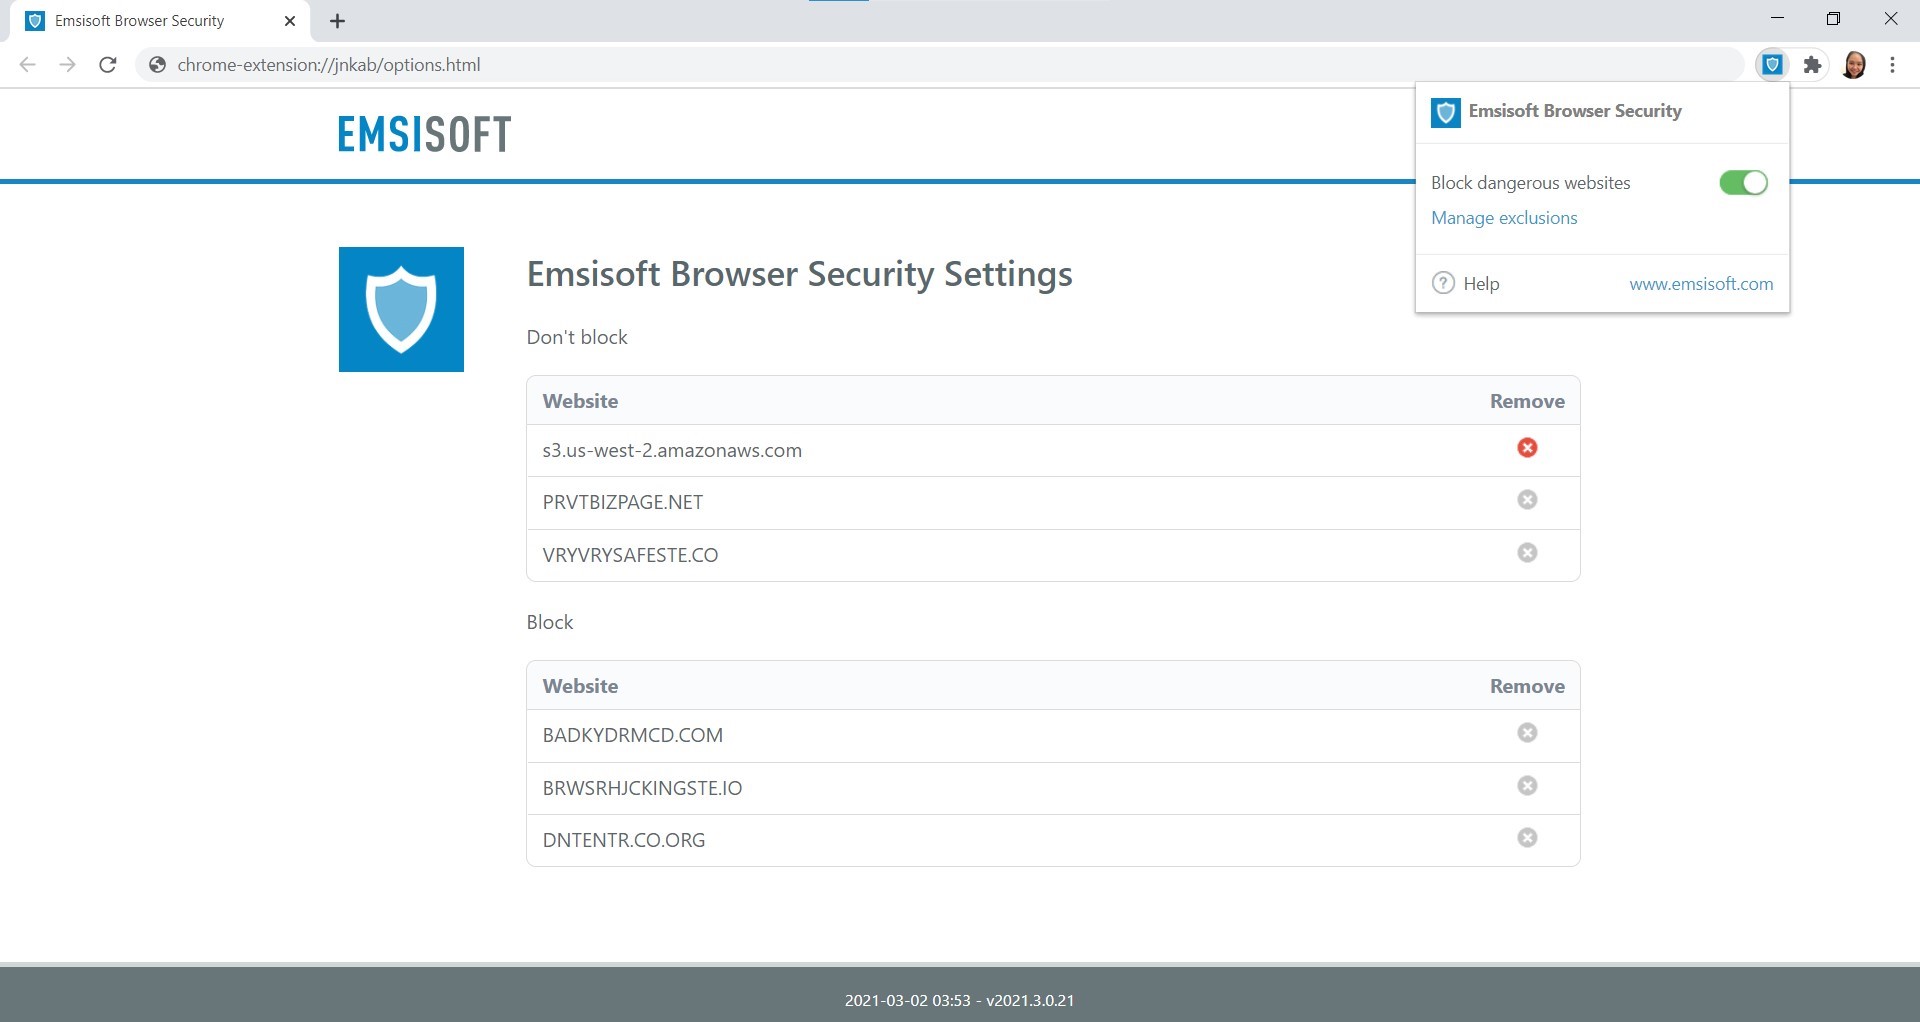Remove BADKYDRMCD.COM from the Block list
This screenshot has width=1920, height=1022.
tap(1527, 733)
